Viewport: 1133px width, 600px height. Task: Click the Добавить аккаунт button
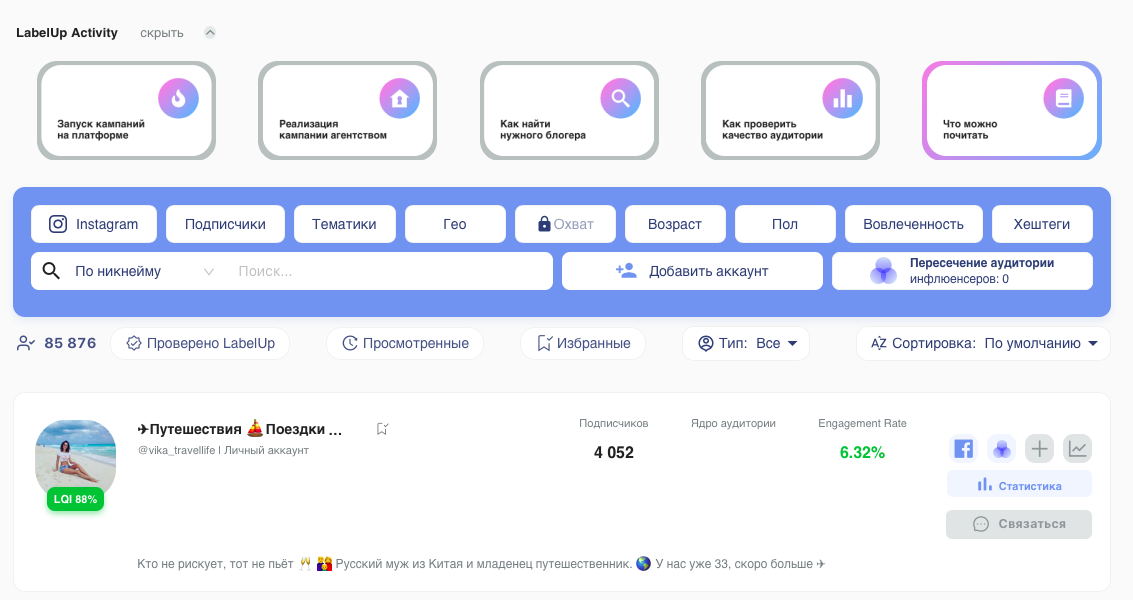pyautogui.click(x=692, y=271)
